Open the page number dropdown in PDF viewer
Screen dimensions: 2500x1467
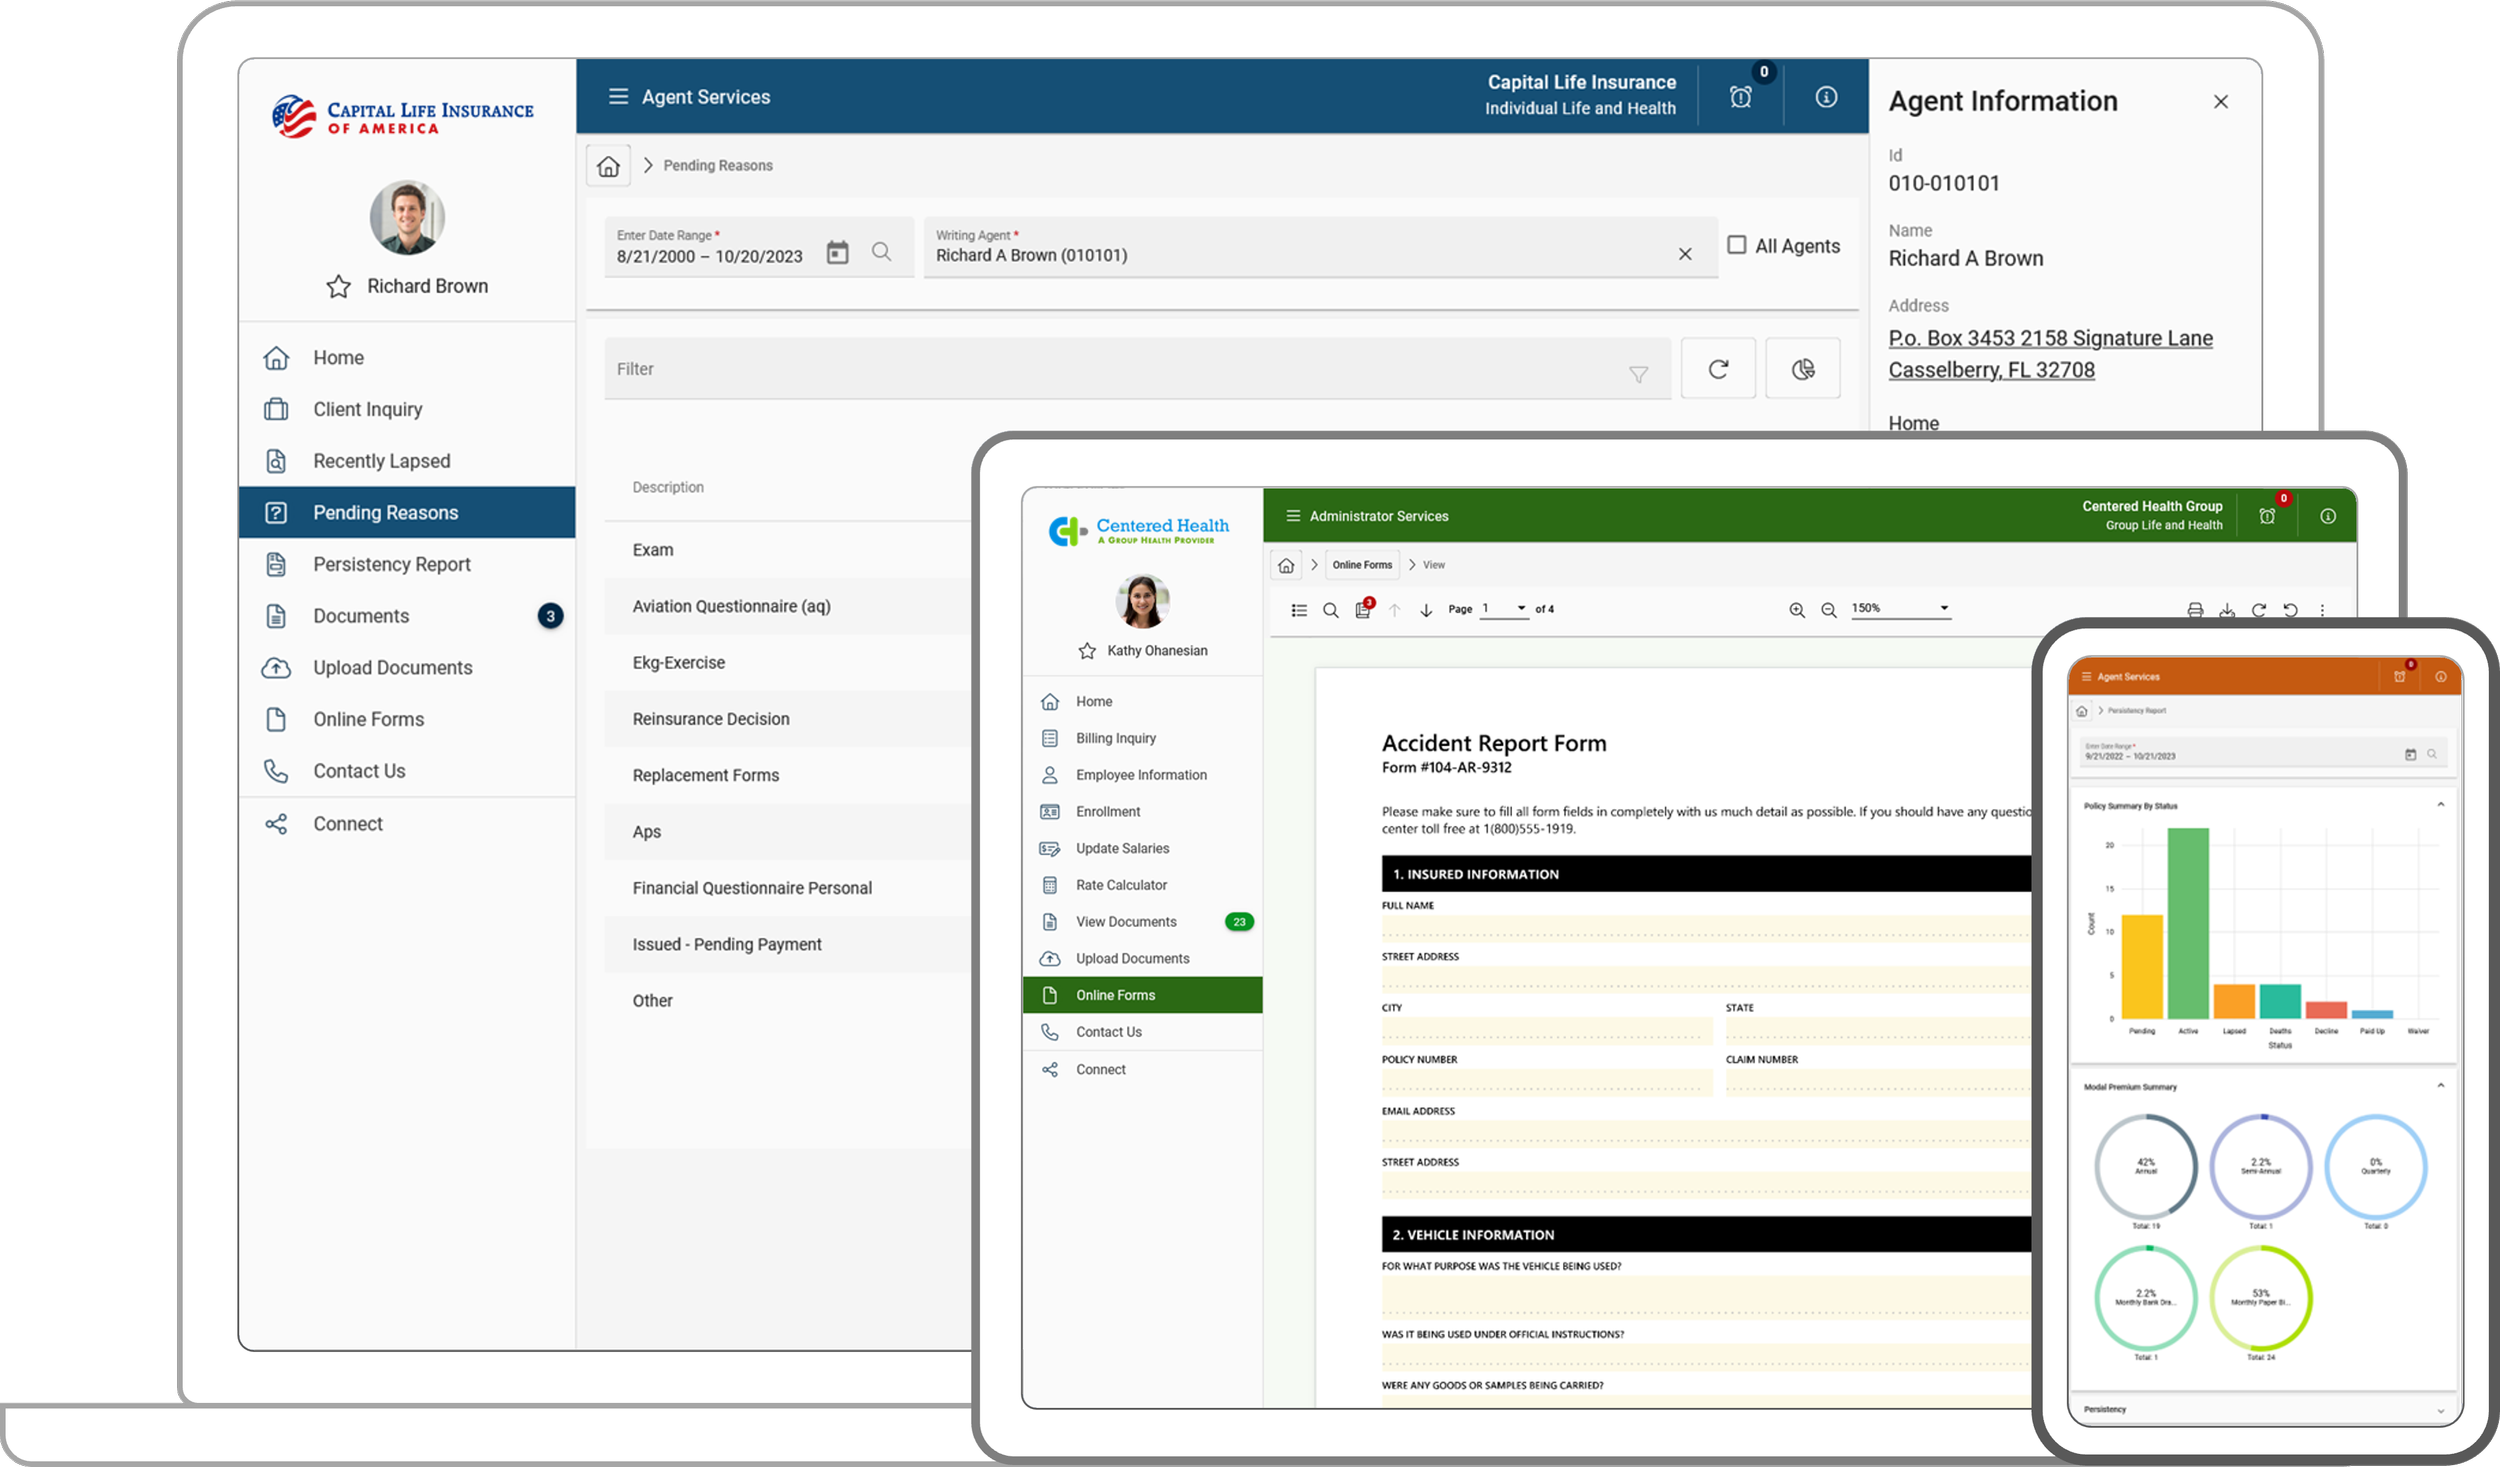1521,607
